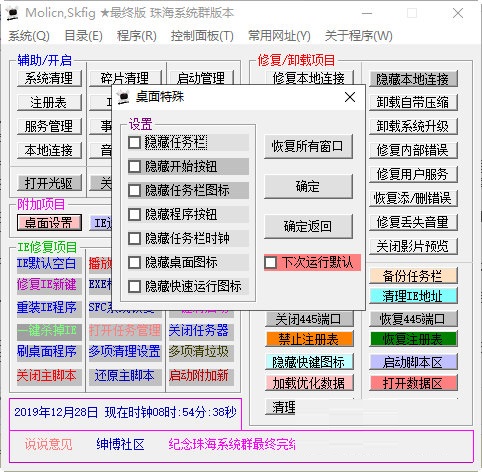Image resolution: width=482 pixels, height=472 pixels.
Task: Open the 常用网址(Y) menu
Action: pyautogui.click(x=279, y=36)
